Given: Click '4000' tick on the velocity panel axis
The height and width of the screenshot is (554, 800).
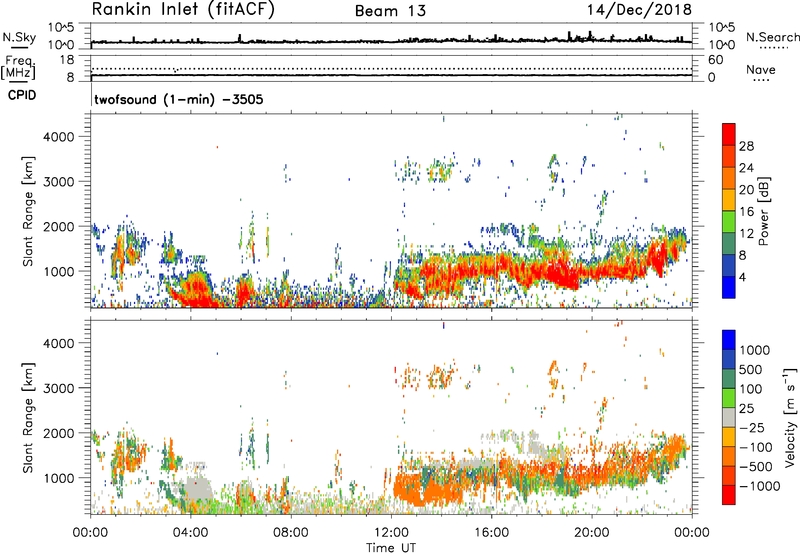Looking at the screenshot, I should pos(59,343).
